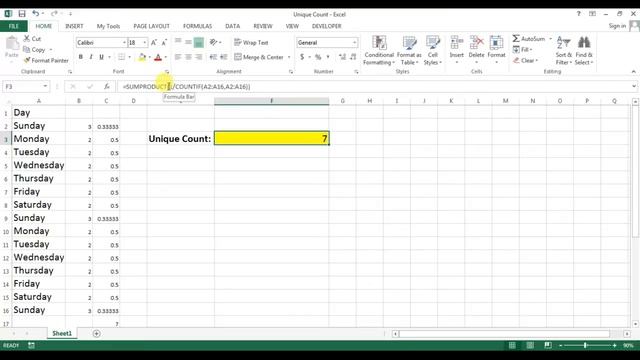Open the Font dialog launcher
Viewport: 640px width, 360px height.
coord(167,72)
